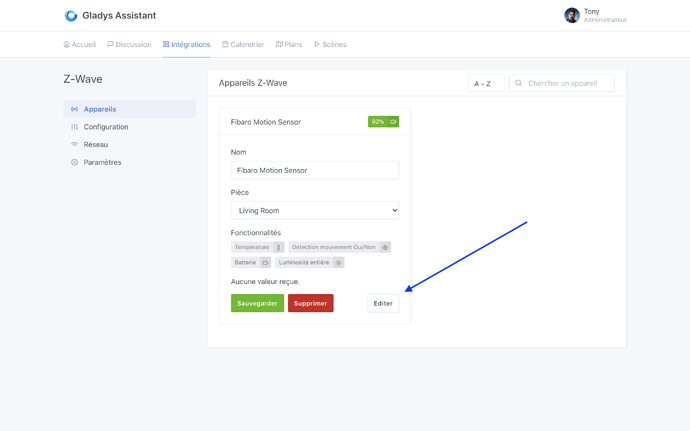Click the Scènes play icon

[x=317, y=44]
